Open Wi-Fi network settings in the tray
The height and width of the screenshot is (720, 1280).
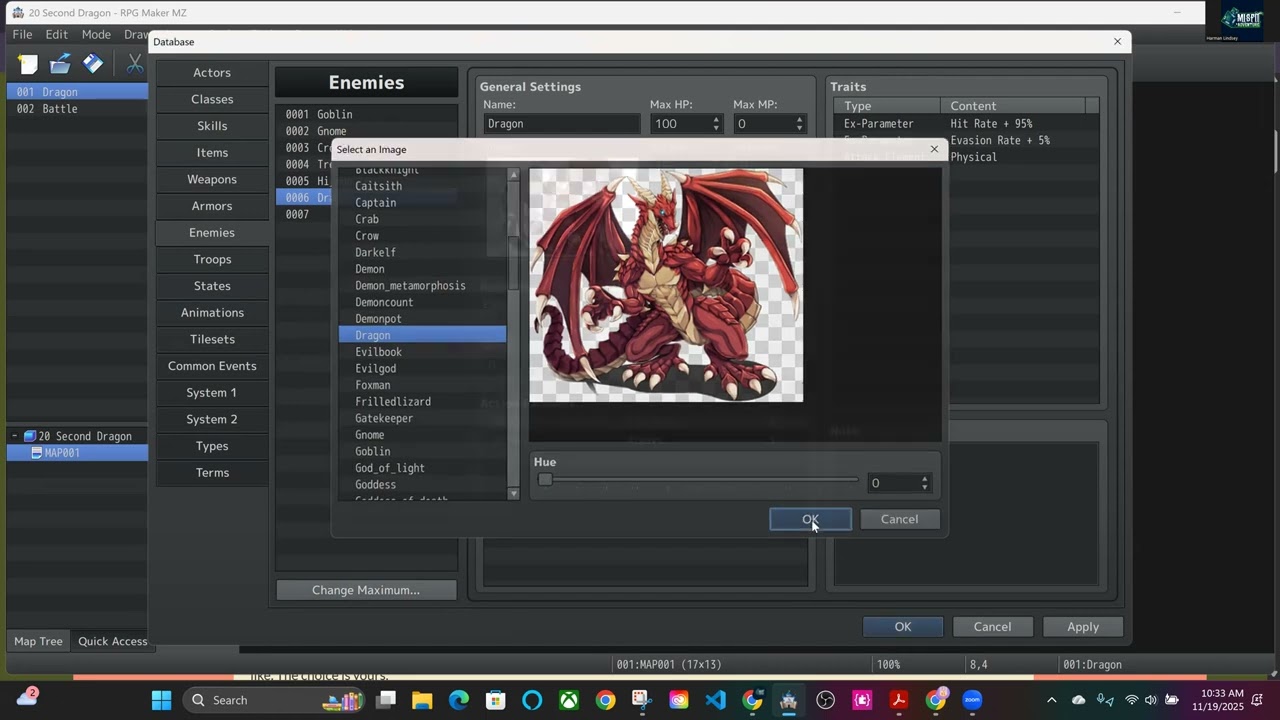1132,700
